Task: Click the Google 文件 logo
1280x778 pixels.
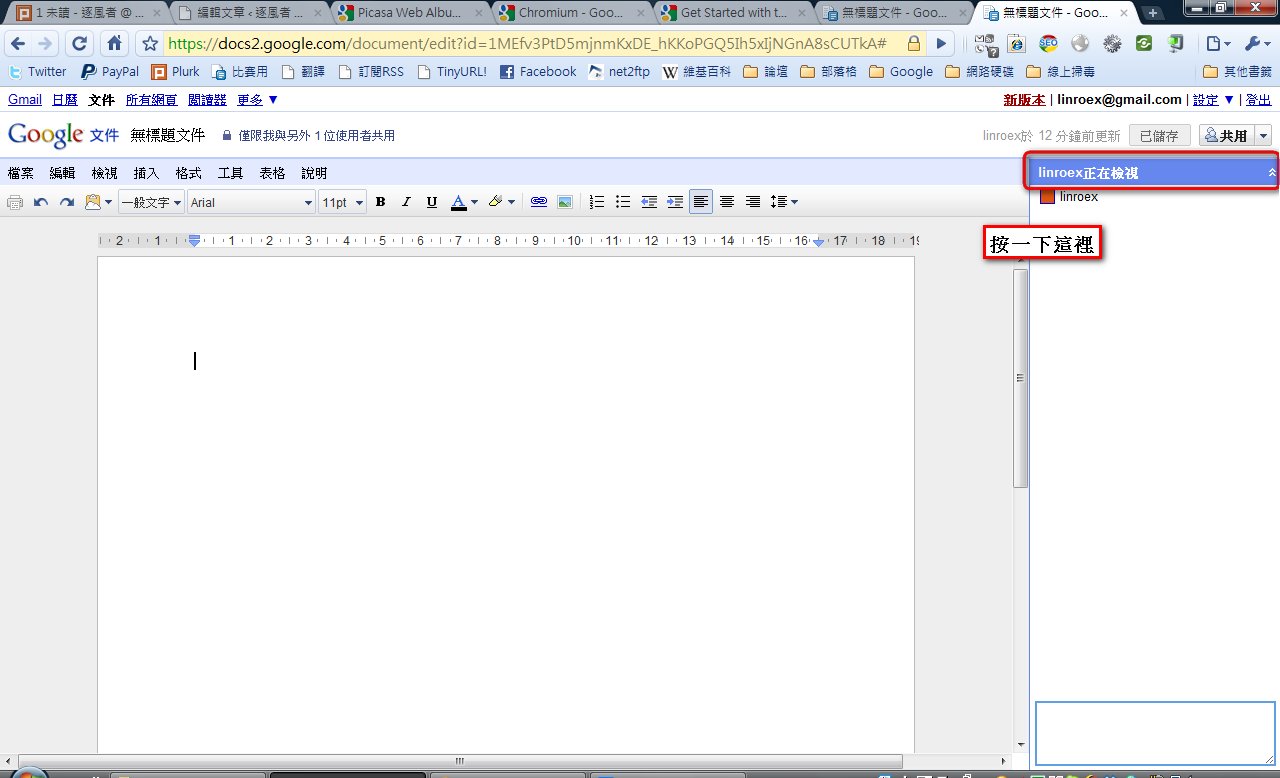Action: pyautogui.click(x=63, y=135)
